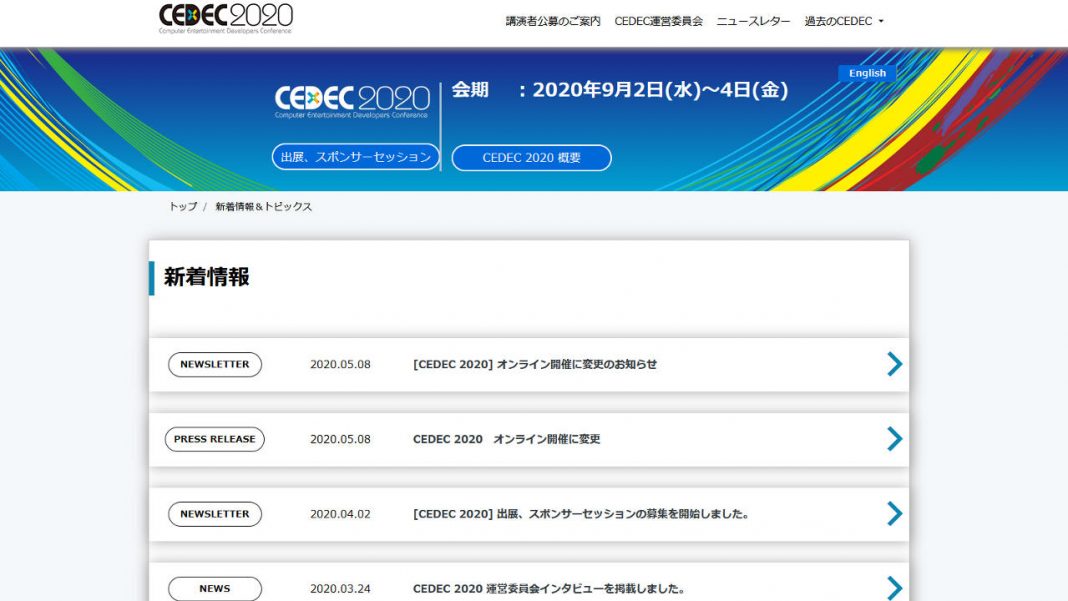Screen dimensions: 1068x601
Task: Switch the site language using the English button
Action: point(866,73)
